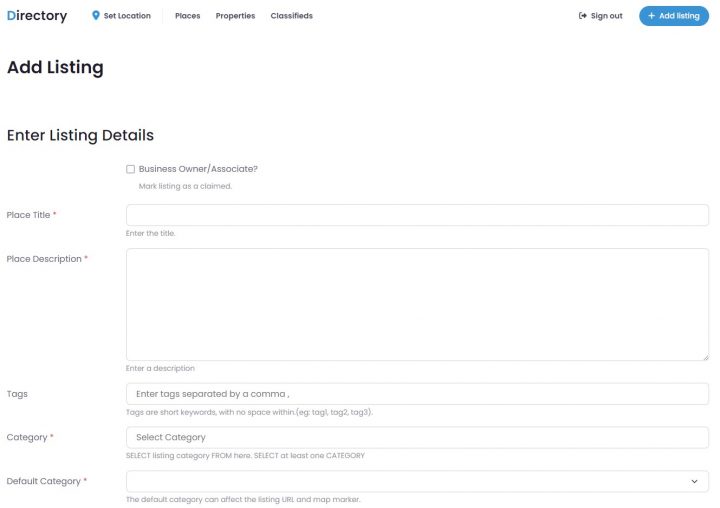This screenshot has width=720, height=508.
Task: Grab the description box resize handle
Action: 704,356
